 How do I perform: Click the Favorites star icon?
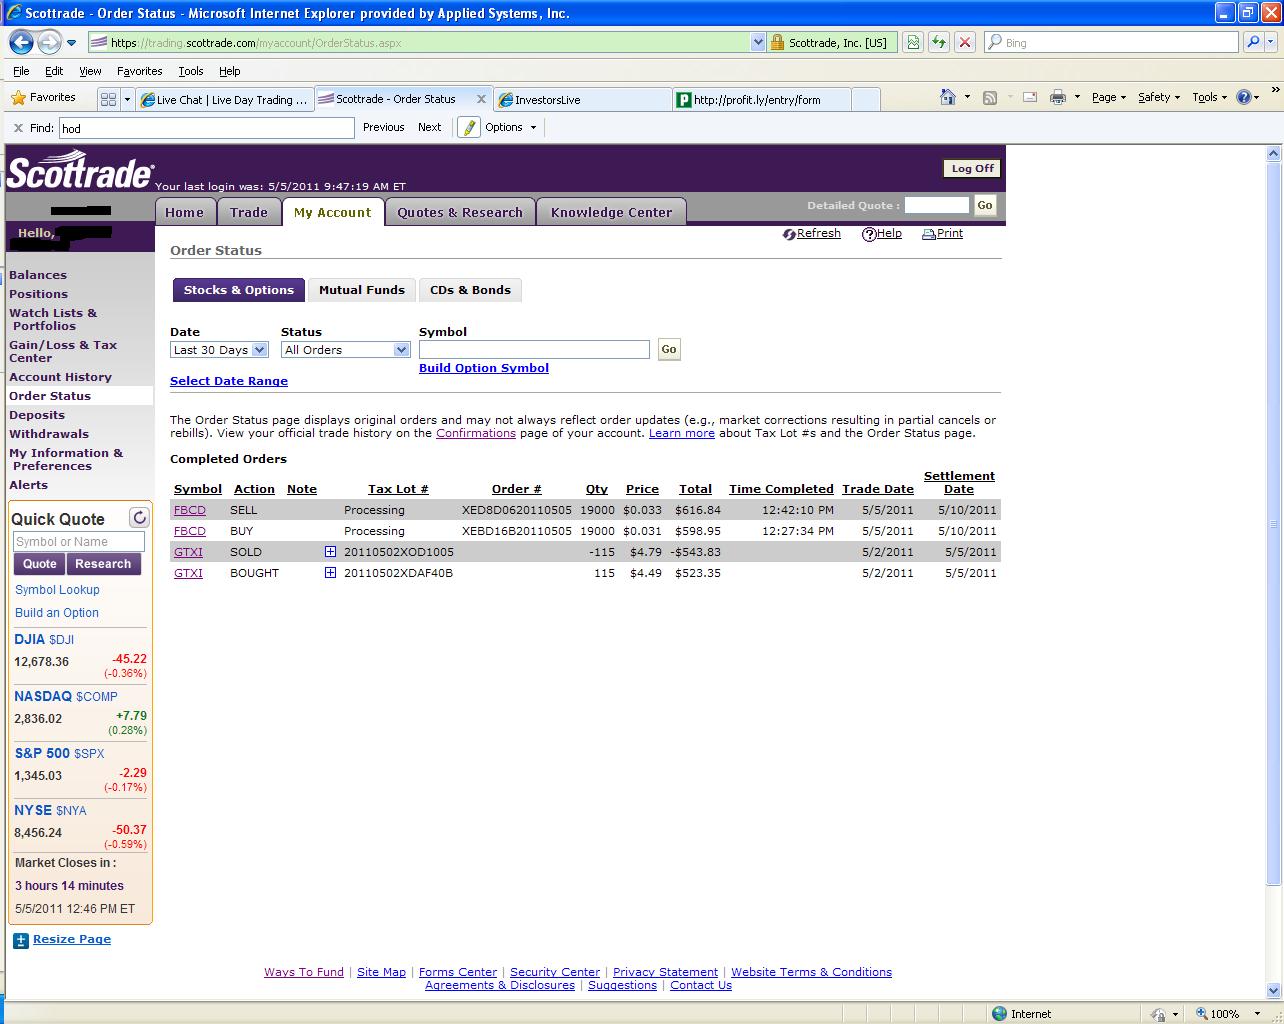[18, 98]
